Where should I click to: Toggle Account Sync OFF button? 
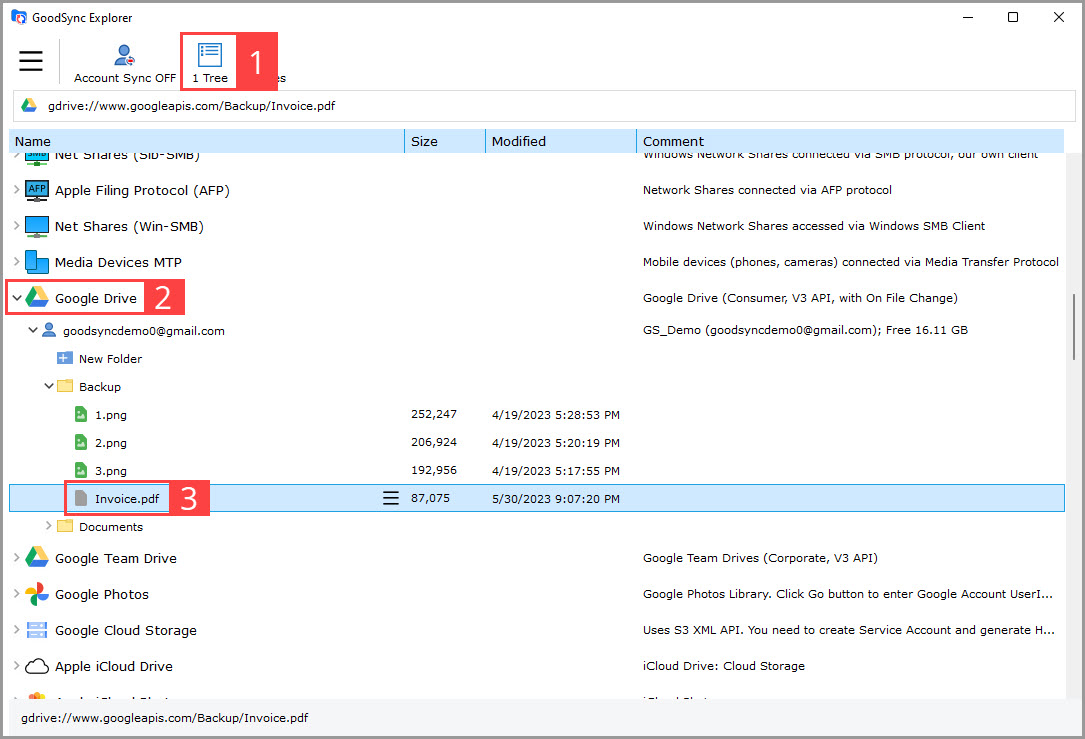125,64
